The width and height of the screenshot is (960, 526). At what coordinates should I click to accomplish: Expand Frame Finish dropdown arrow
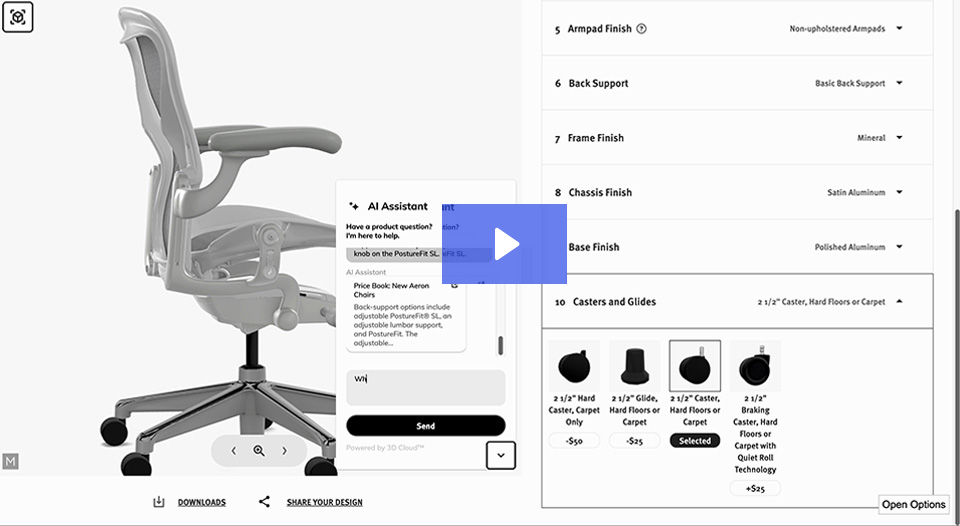pyautogui.click(x=899, y=138)
